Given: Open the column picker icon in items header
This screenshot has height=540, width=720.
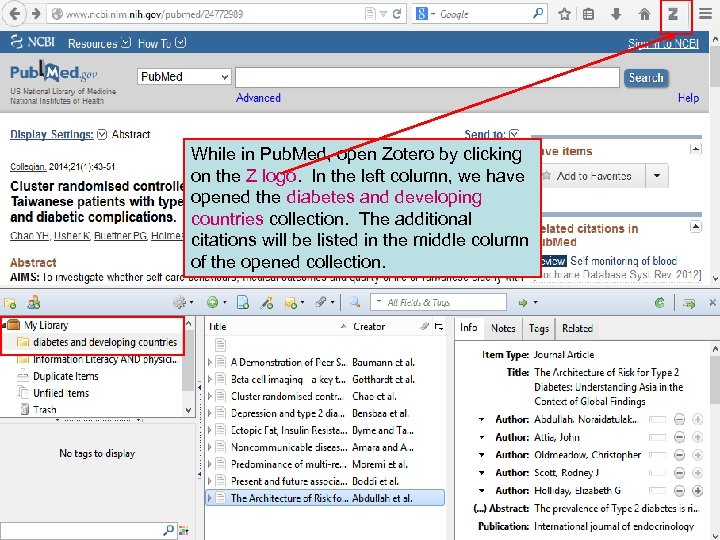Looking at the screenshot, I should coord(439,326).
